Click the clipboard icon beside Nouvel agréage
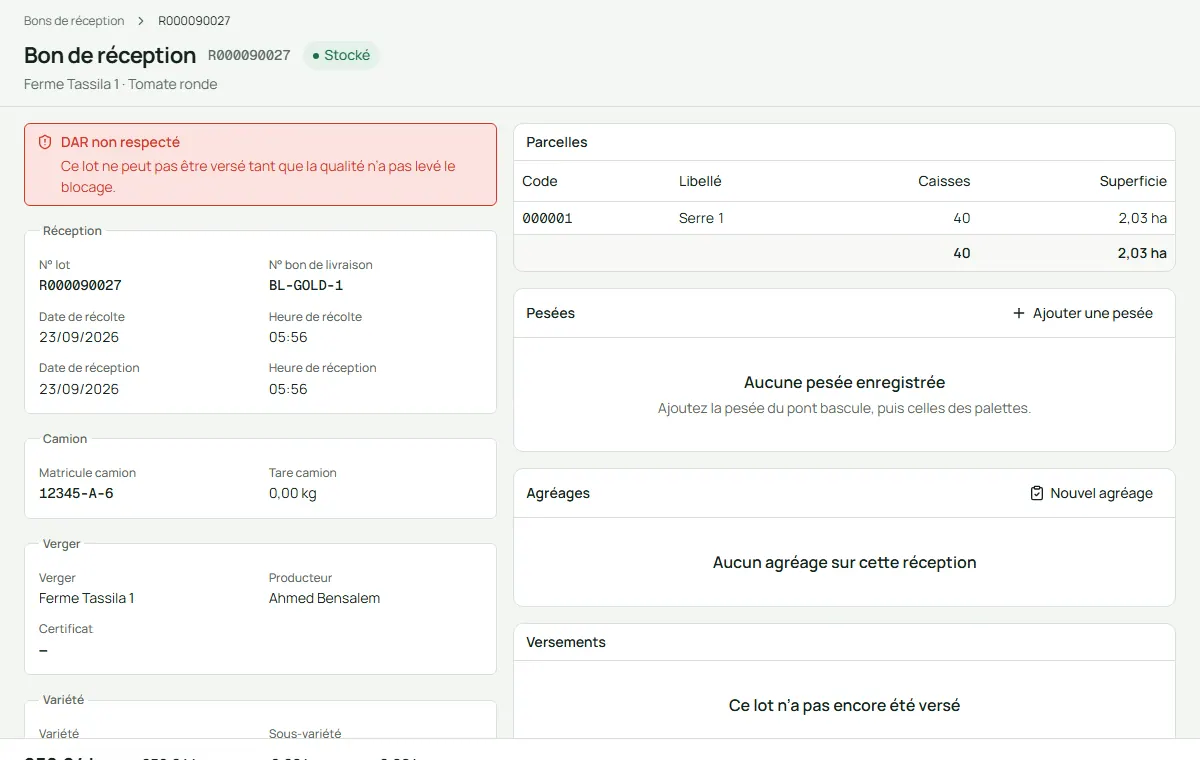 point(1037,493)
